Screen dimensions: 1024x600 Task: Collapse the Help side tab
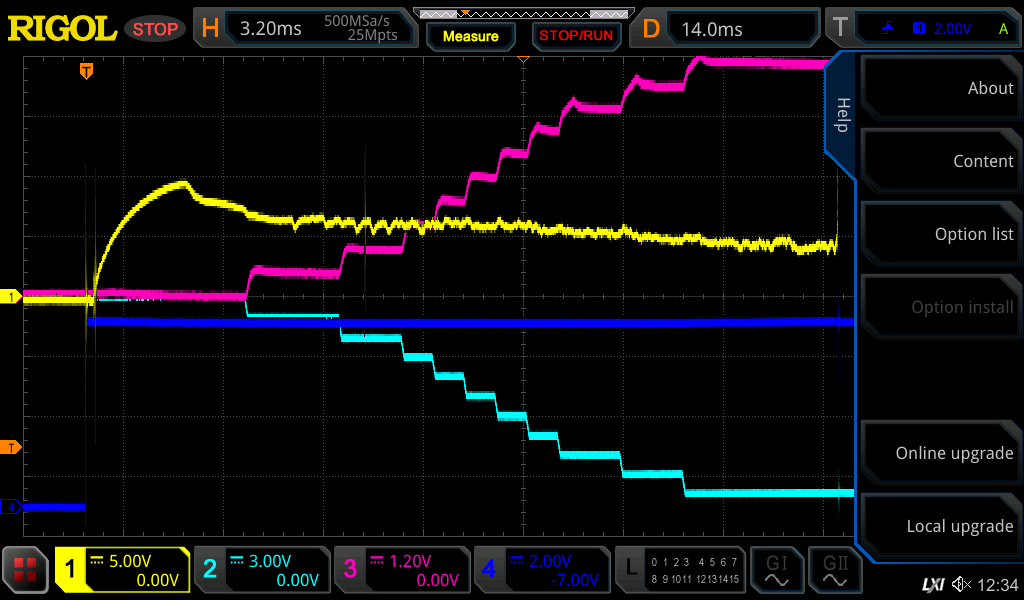point(841,115)
